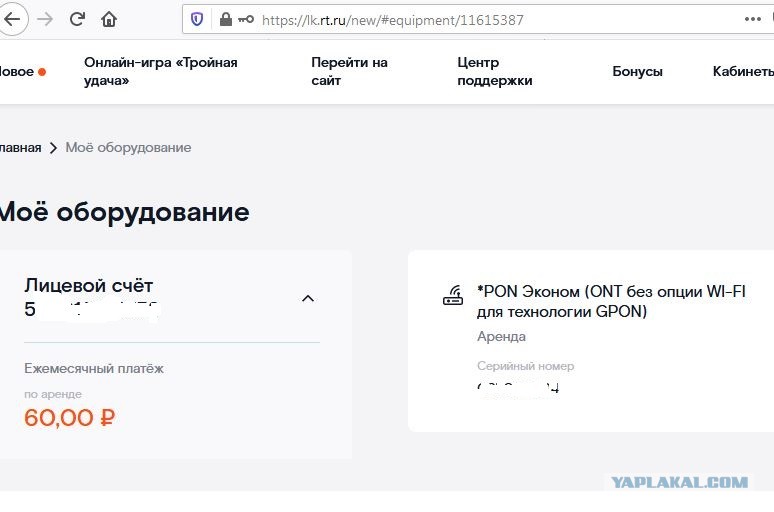Click the saved password key icon

pyautogui.click(x=246, y=19)
